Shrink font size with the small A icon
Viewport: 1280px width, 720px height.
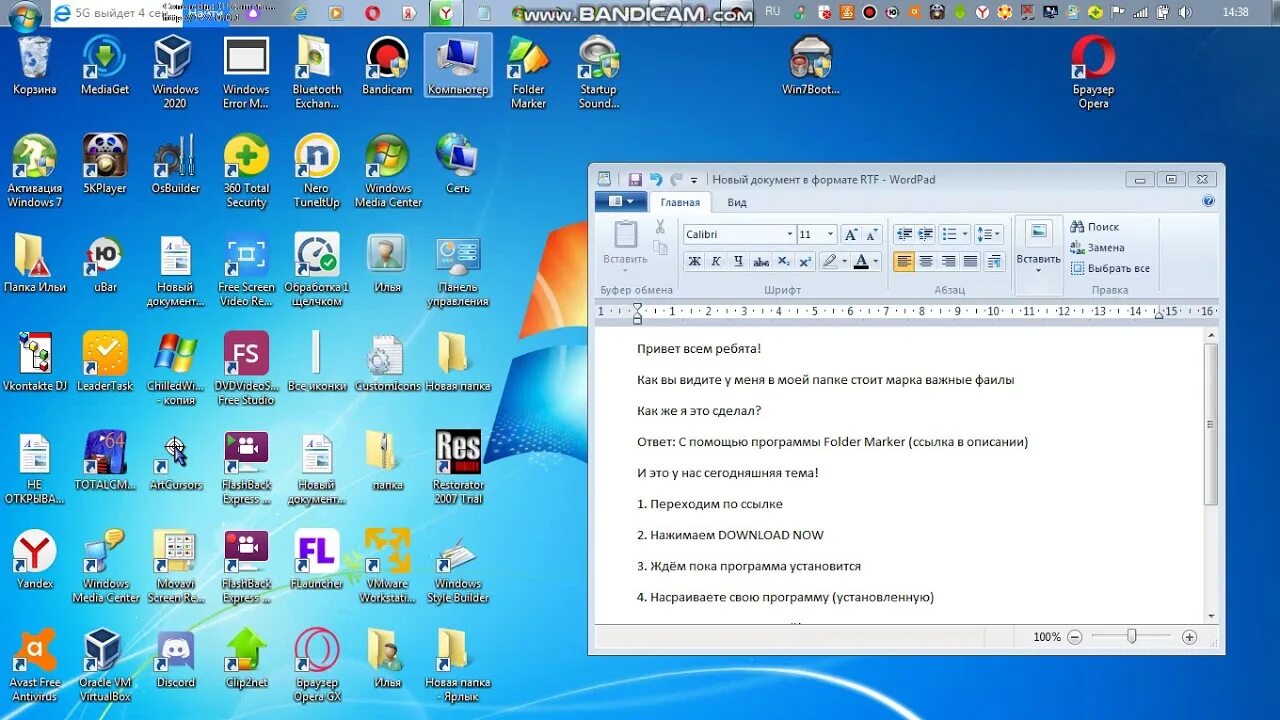coord(870,234)
